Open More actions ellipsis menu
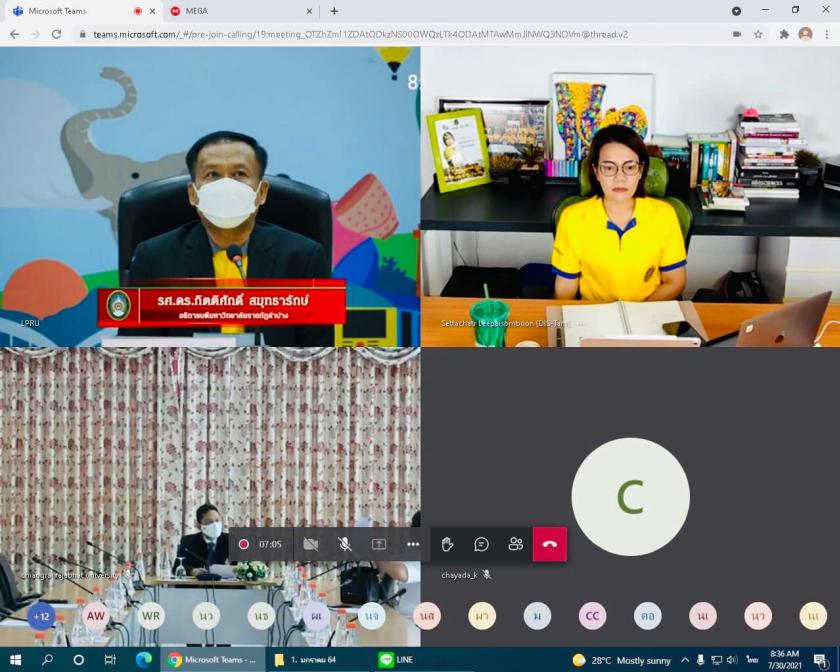This screenshot has height=672, width=840. point(413,544)
